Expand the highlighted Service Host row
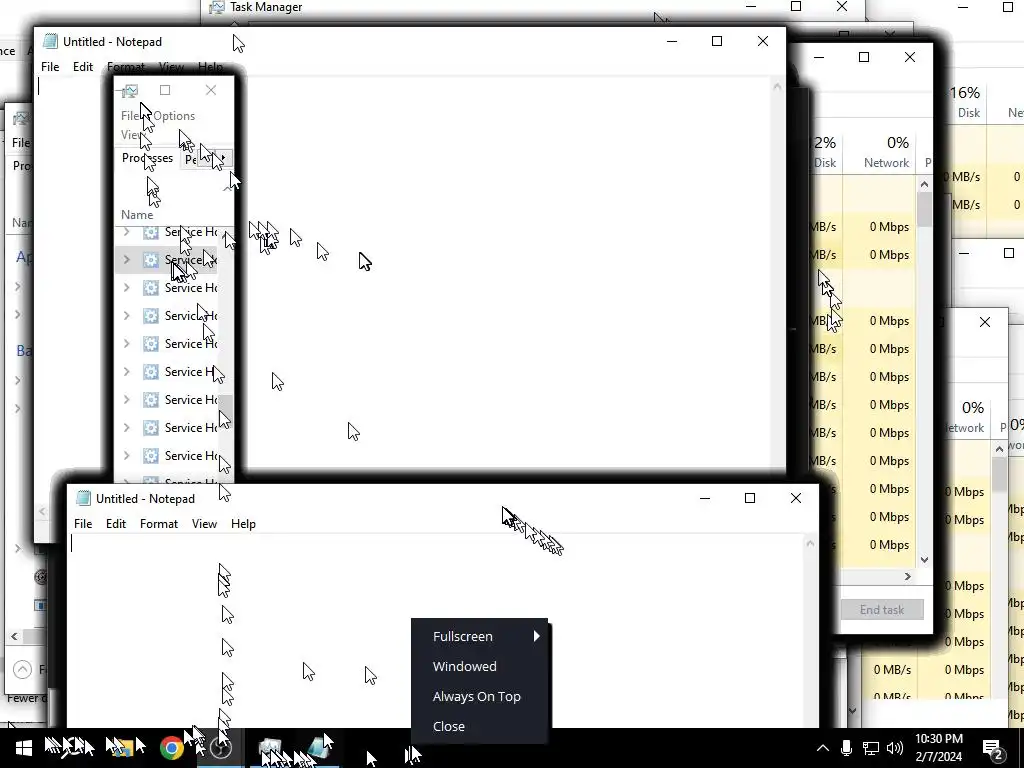This screenshot has width=1024, height=768. (127, 260)
